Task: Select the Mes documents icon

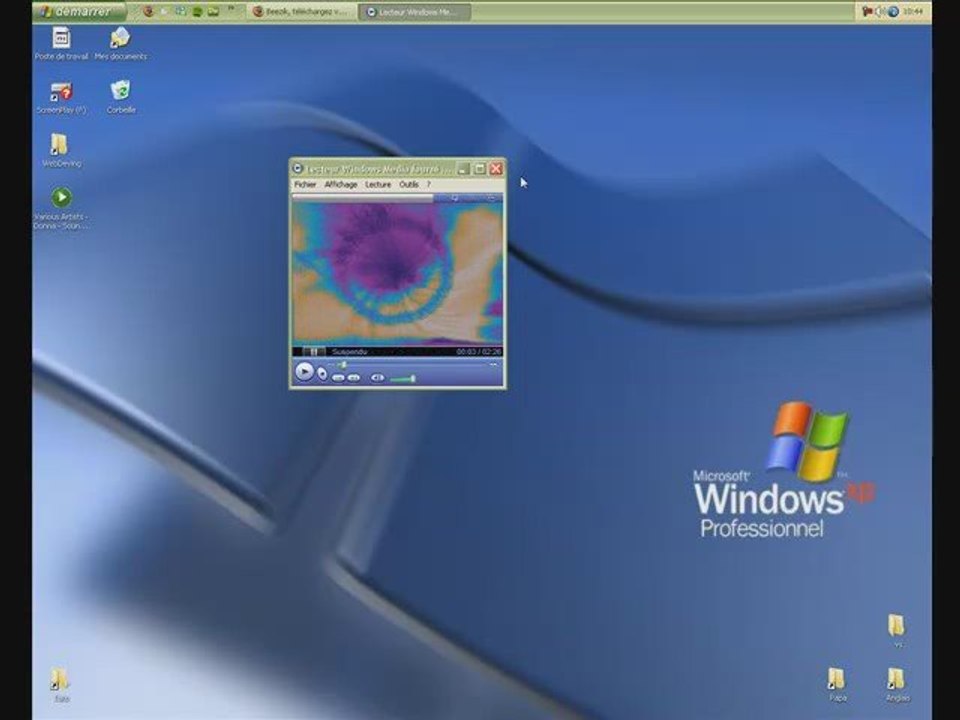Action: coord(121,44)
